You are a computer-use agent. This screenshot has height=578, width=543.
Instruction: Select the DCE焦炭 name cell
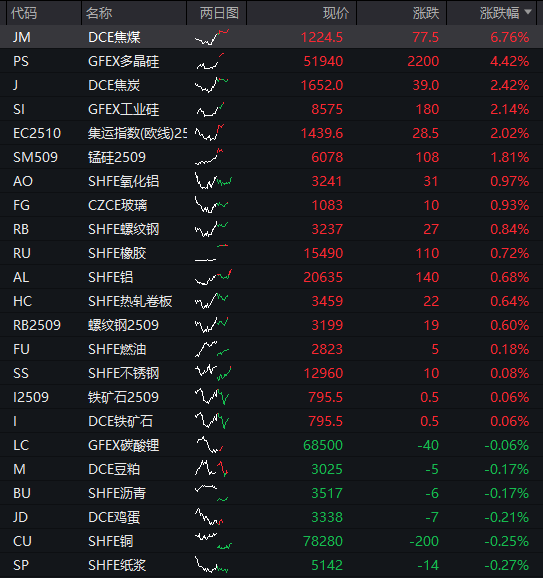coord(114,85)
